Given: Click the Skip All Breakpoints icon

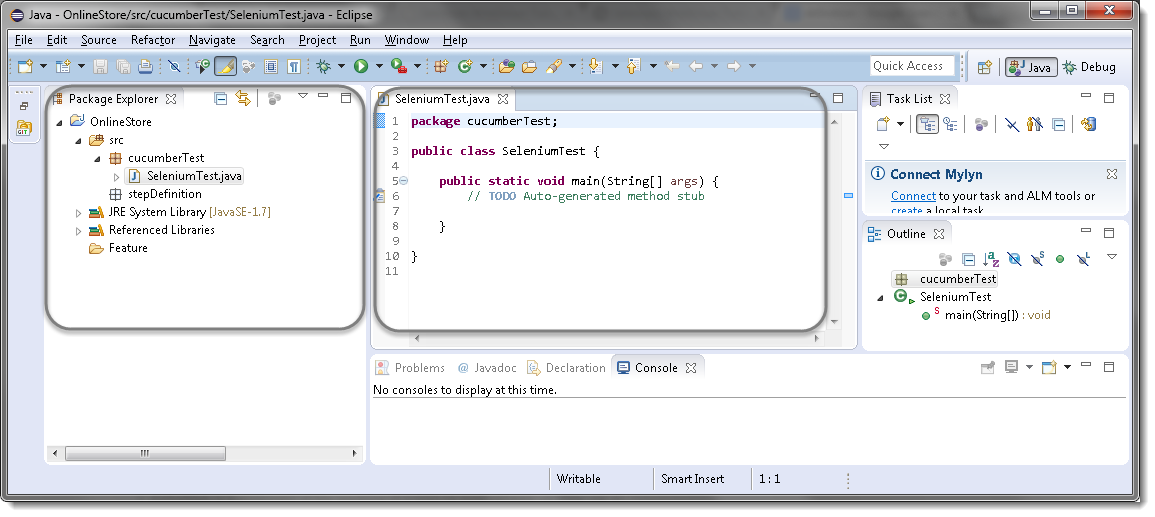Looking at the screenshot, I should [174, 66].
